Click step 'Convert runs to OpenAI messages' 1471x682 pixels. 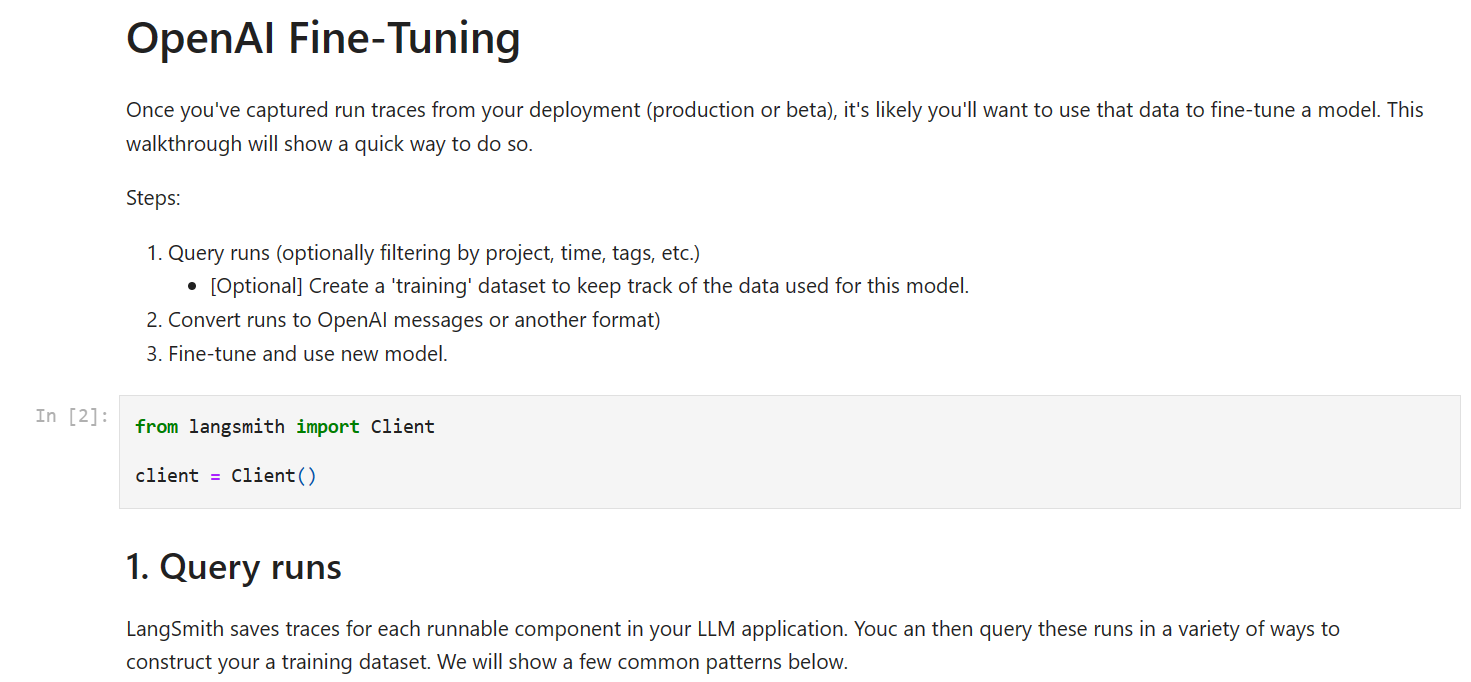click(413, 320)
